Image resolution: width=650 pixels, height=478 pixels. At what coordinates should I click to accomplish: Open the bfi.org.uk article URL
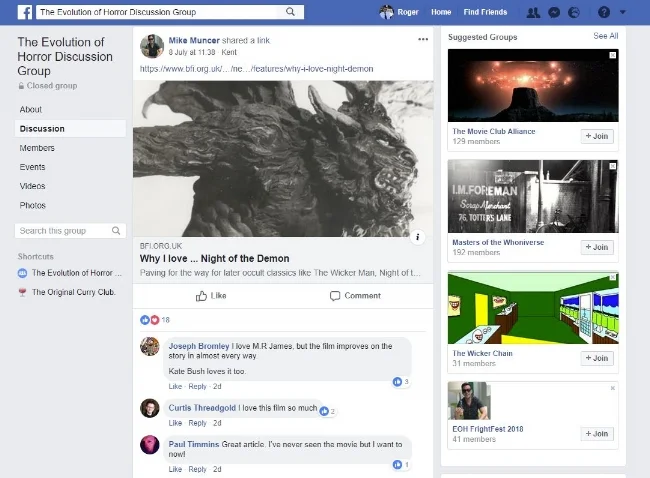[x=257, y=69]
